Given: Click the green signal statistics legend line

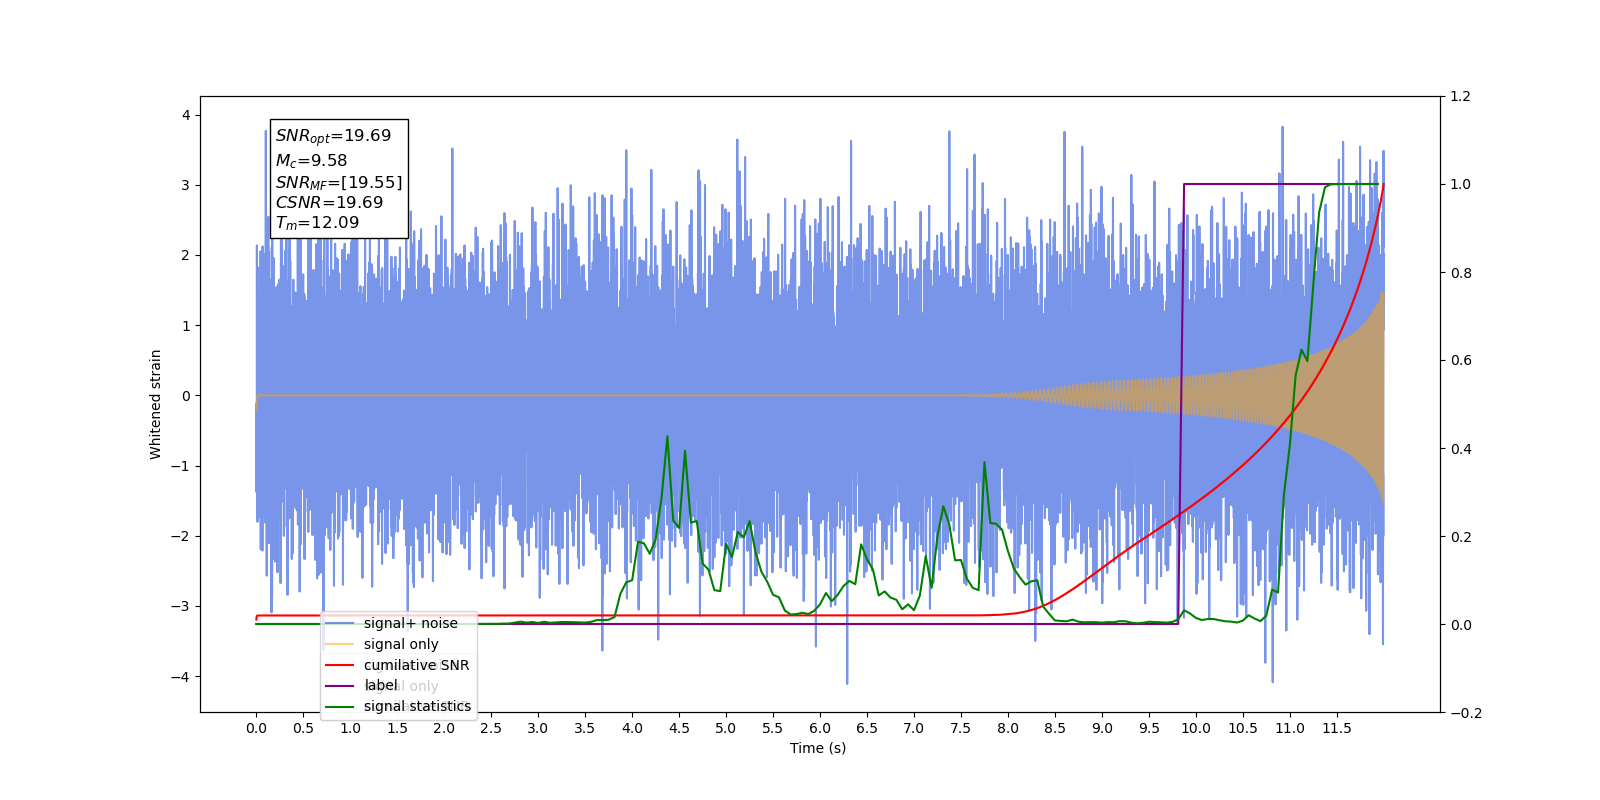Looking at the screenshot, I should (340, 707).
